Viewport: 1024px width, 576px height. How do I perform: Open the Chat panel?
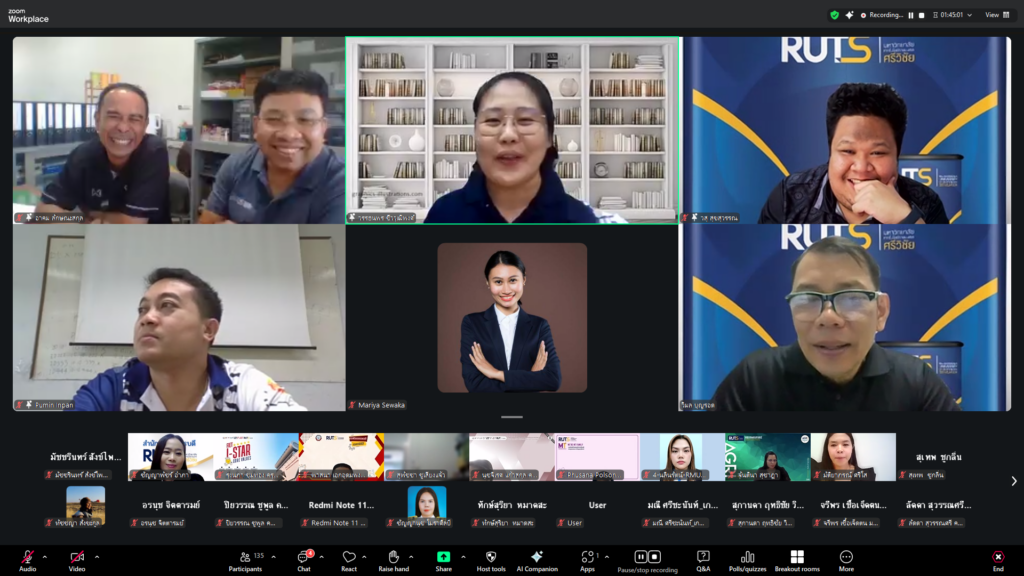pyautogui.click(x=304, y=558)
